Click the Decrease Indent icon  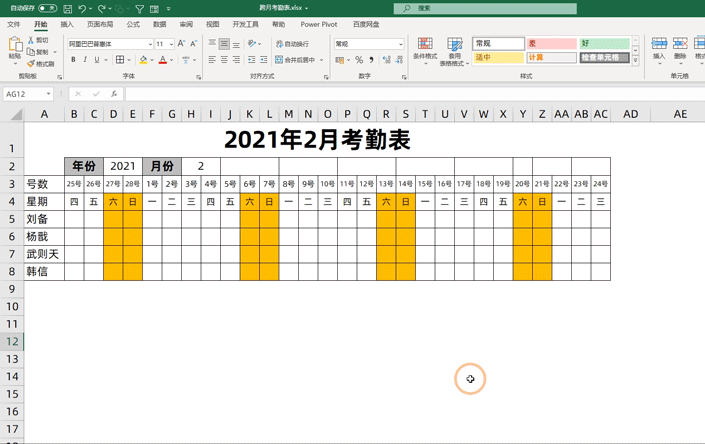tap(251, 59)
